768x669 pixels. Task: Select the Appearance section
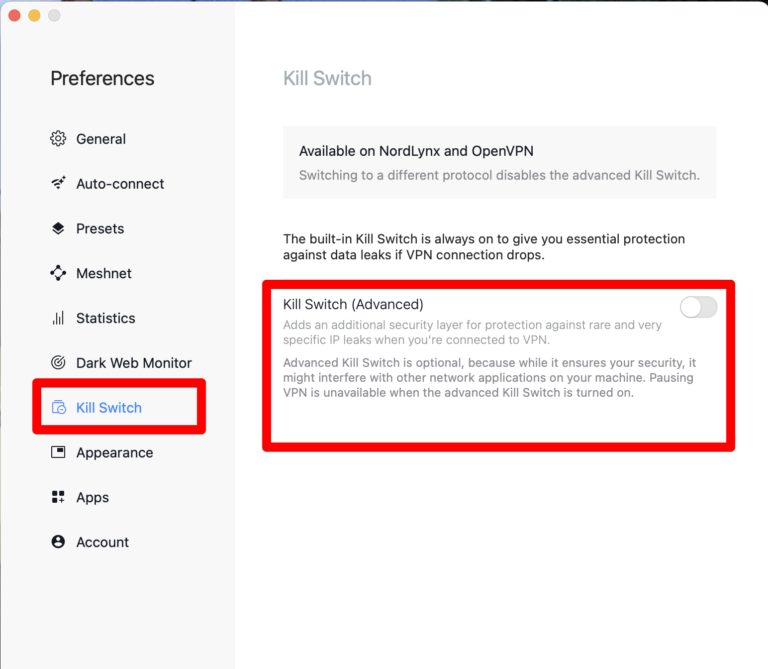coord(114,452)
